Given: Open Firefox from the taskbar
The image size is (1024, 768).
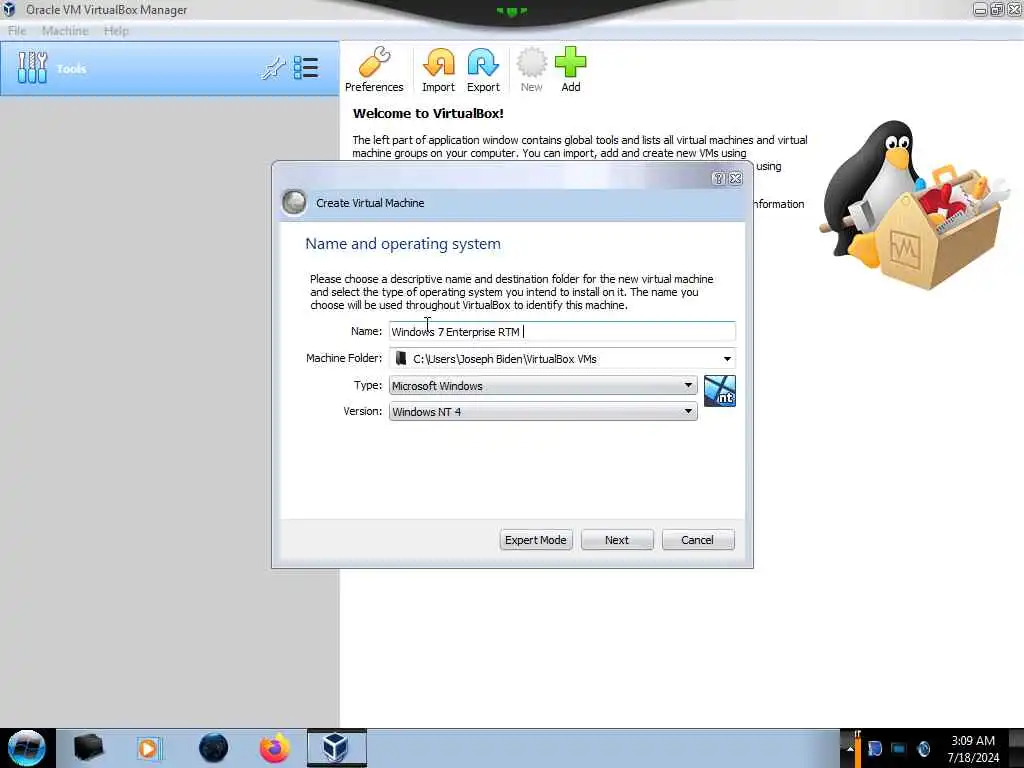Looking at the screenshot, I should click(274, 748).
